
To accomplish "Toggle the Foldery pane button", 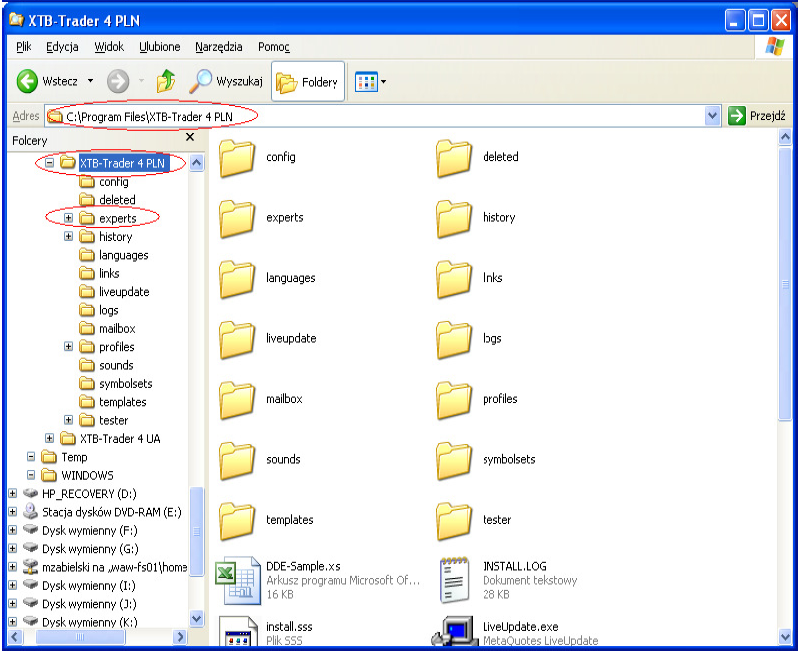I will coord(308,82).
